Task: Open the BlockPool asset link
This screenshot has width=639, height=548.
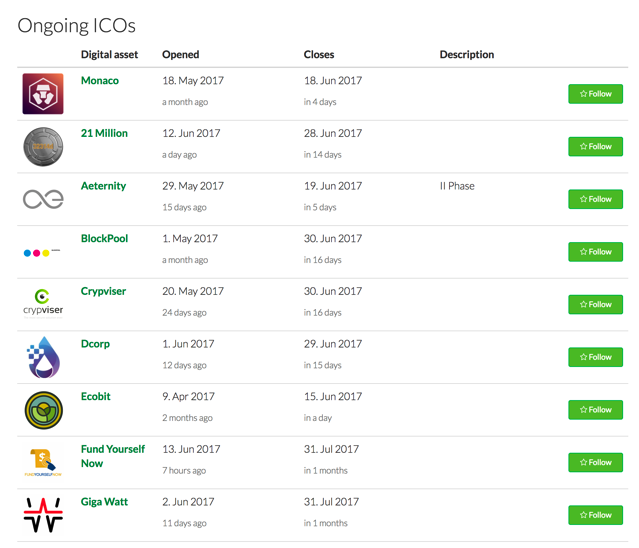Action: (104, 238)
